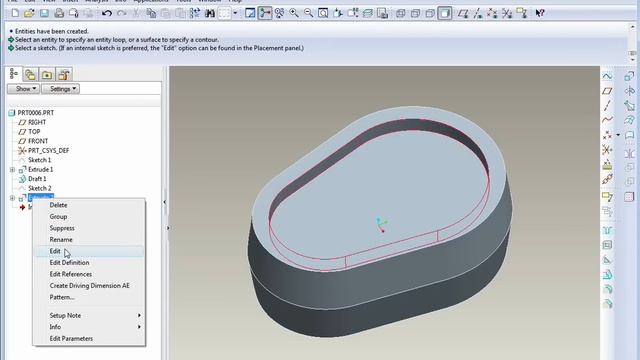Toggle datum points display
Screen dimensions: 640x360
pos(492,13)
